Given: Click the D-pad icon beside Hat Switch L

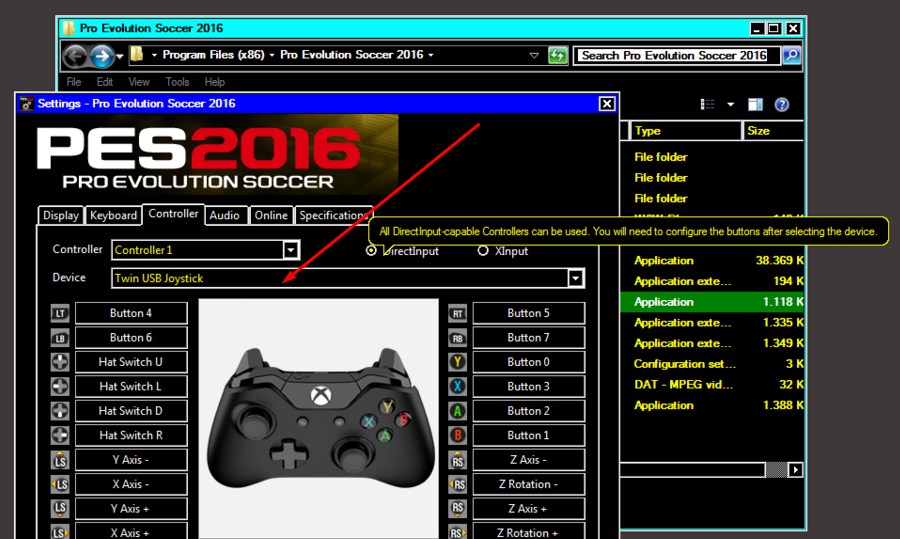Looking at the screenshot, I should [x=60, y=387].
